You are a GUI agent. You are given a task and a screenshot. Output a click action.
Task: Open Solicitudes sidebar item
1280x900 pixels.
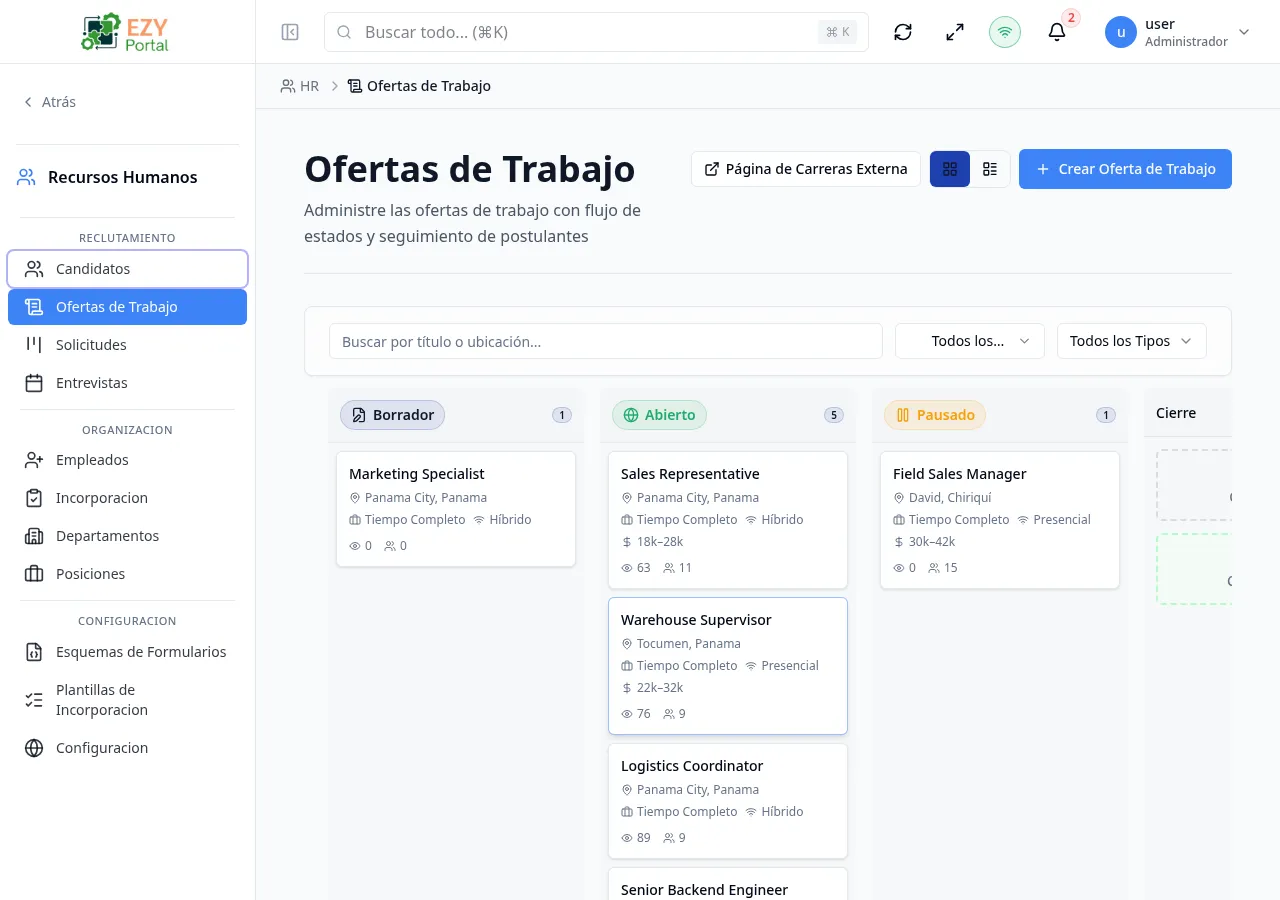(127, 345)
